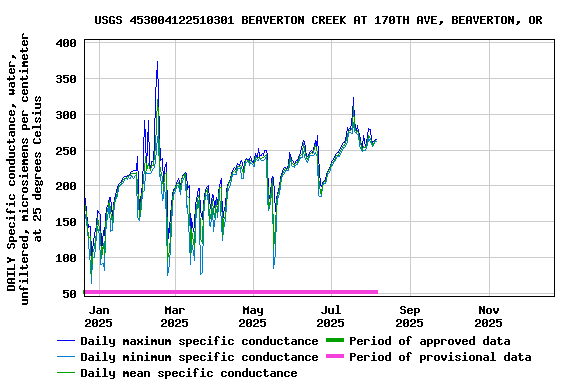
Task: Click the magenta provisional data legend swatch
Action: tap(335, 356)
